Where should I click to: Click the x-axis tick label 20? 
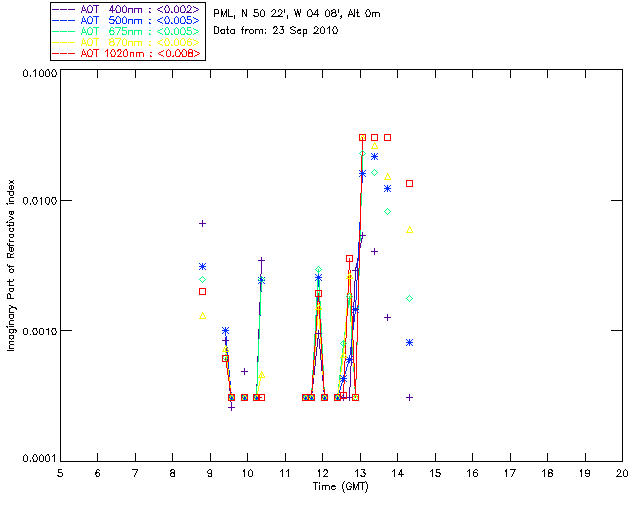pos(622,473)
